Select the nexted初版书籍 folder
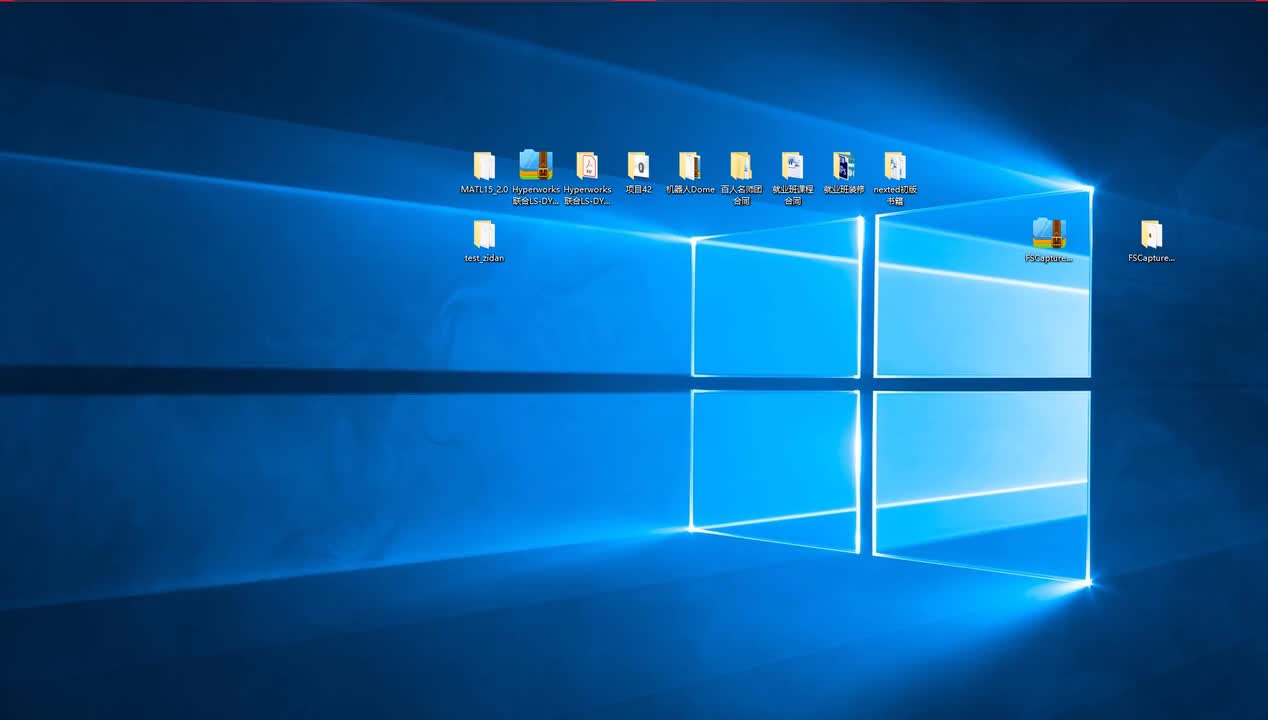 tap(895, 166)
